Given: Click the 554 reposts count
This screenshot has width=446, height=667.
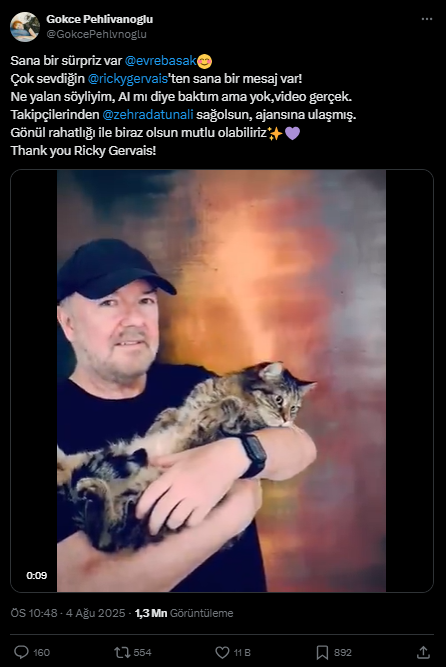Looking at the screenshot, I should click(142, 653).
